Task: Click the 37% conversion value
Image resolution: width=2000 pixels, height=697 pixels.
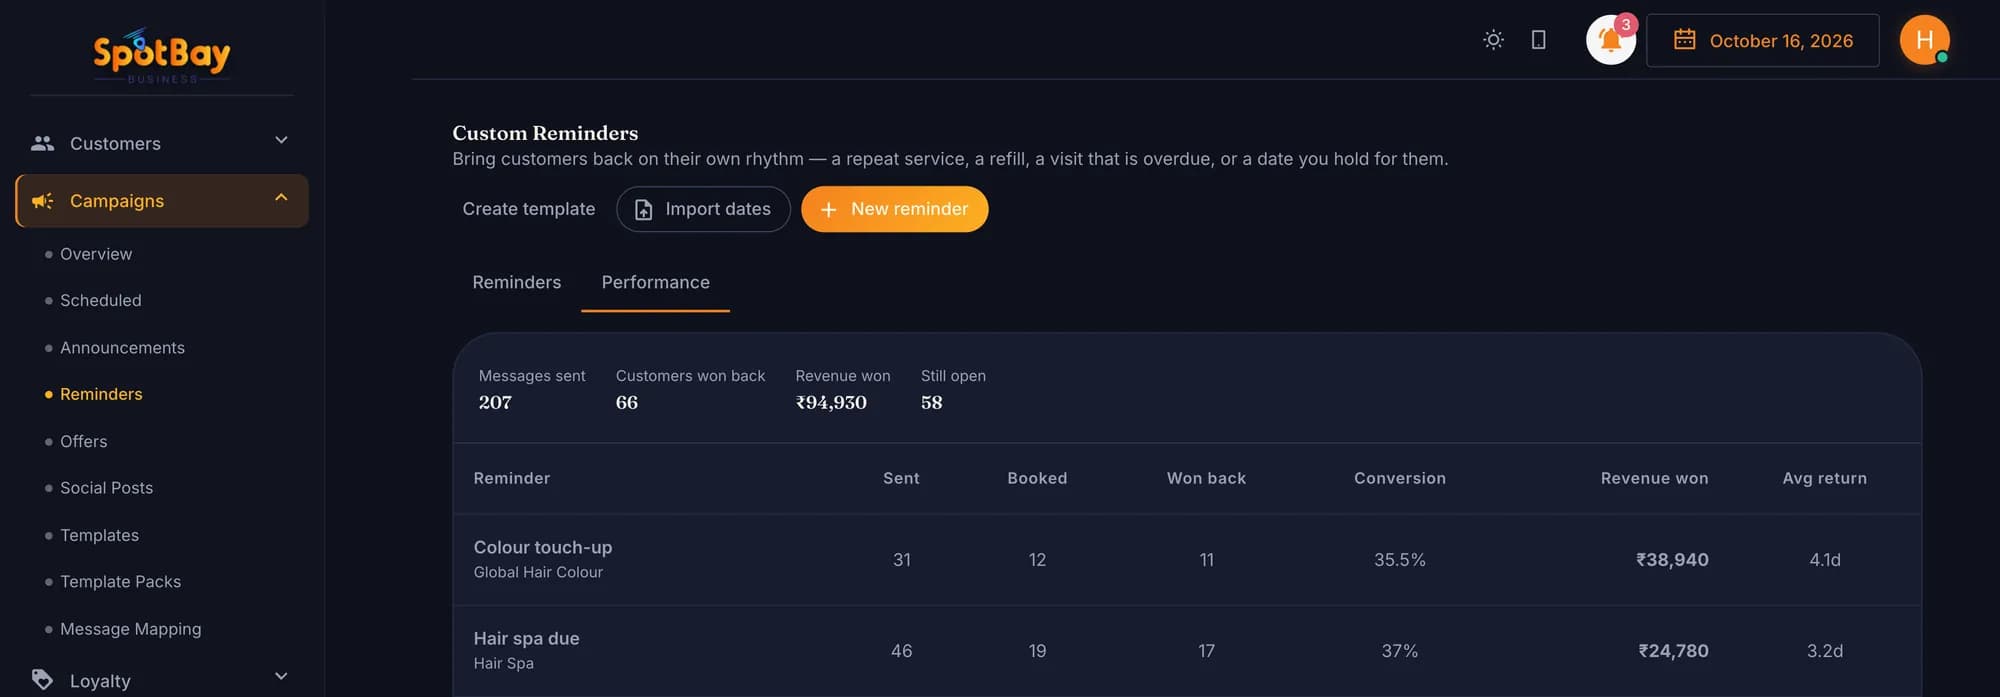Action: pyautogui.click(x=1399, y=651)
